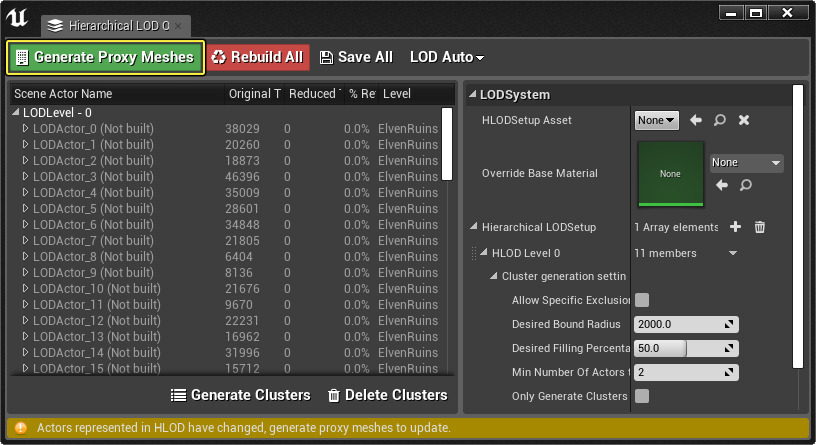Click Save All button
Screen dimensions: 816x445
[x=356, y=57]
